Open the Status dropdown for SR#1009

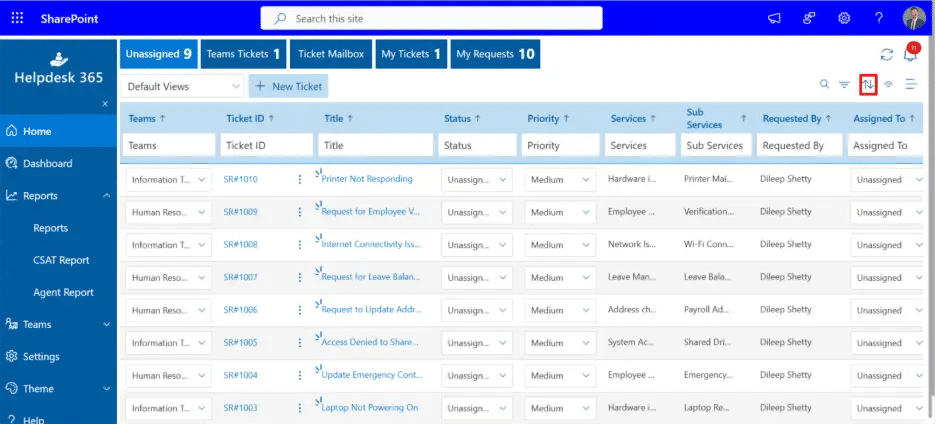477,213
